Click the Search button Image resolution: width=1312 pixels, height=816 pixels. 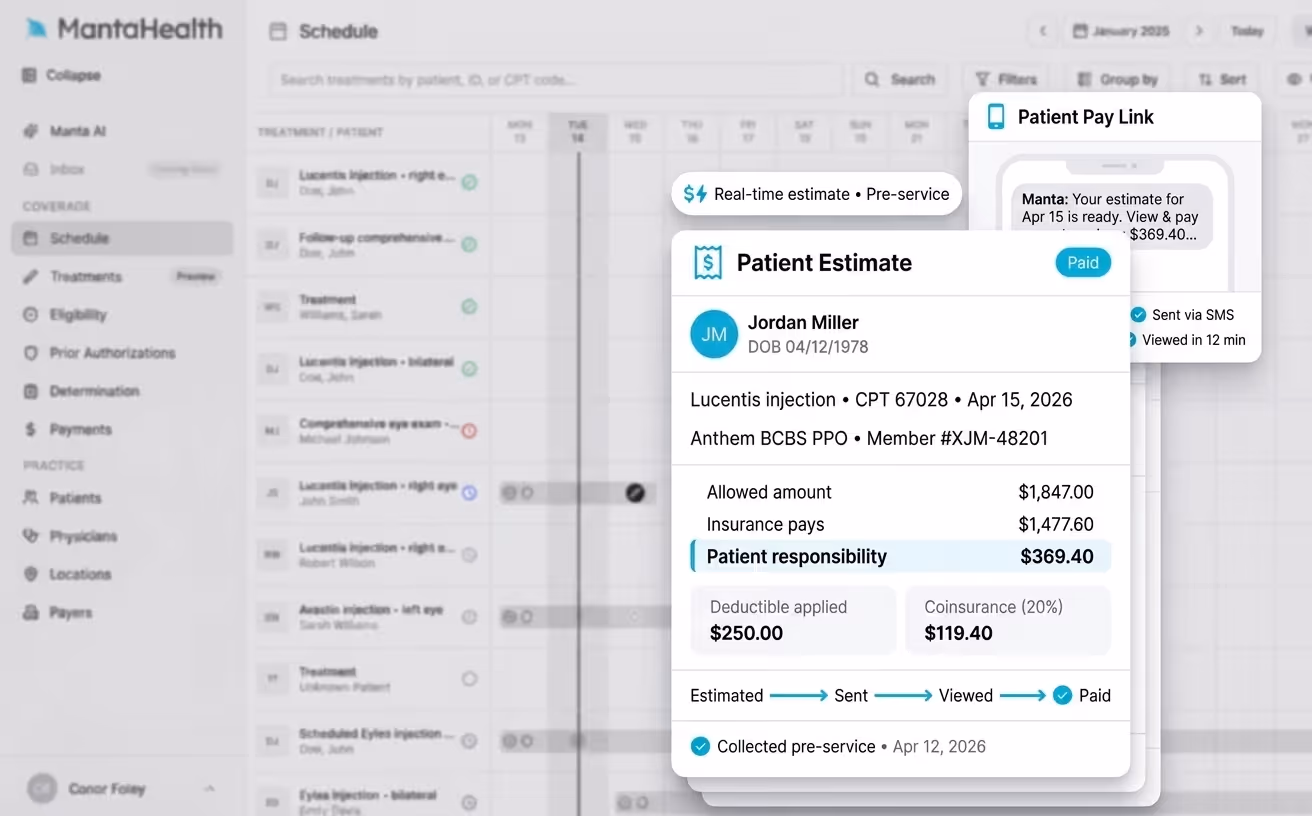900,79
